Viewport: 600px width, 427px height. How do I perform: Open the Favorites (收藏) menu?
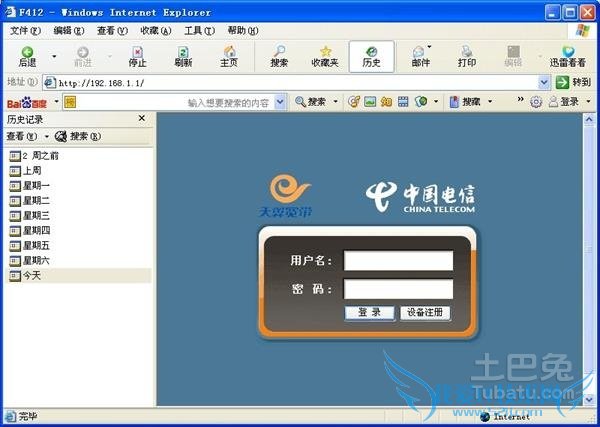click(156, 31)
